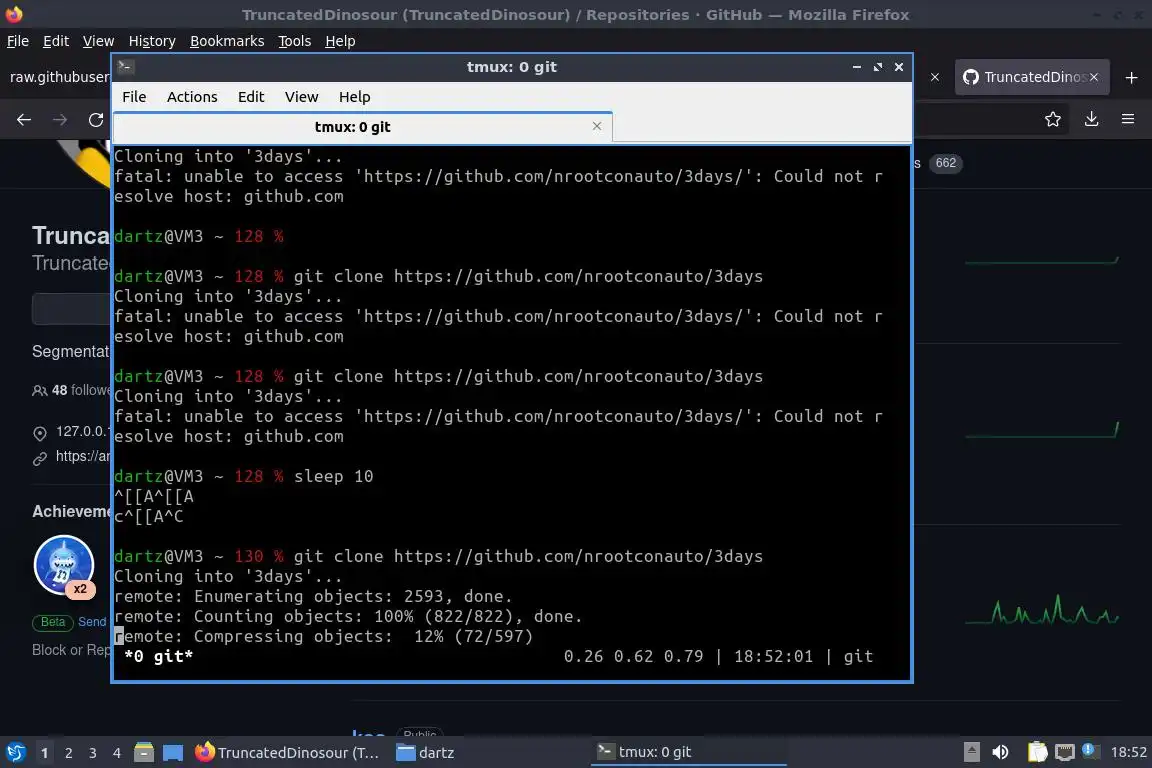Open the Actions menu in terminal window

point(192,97)
